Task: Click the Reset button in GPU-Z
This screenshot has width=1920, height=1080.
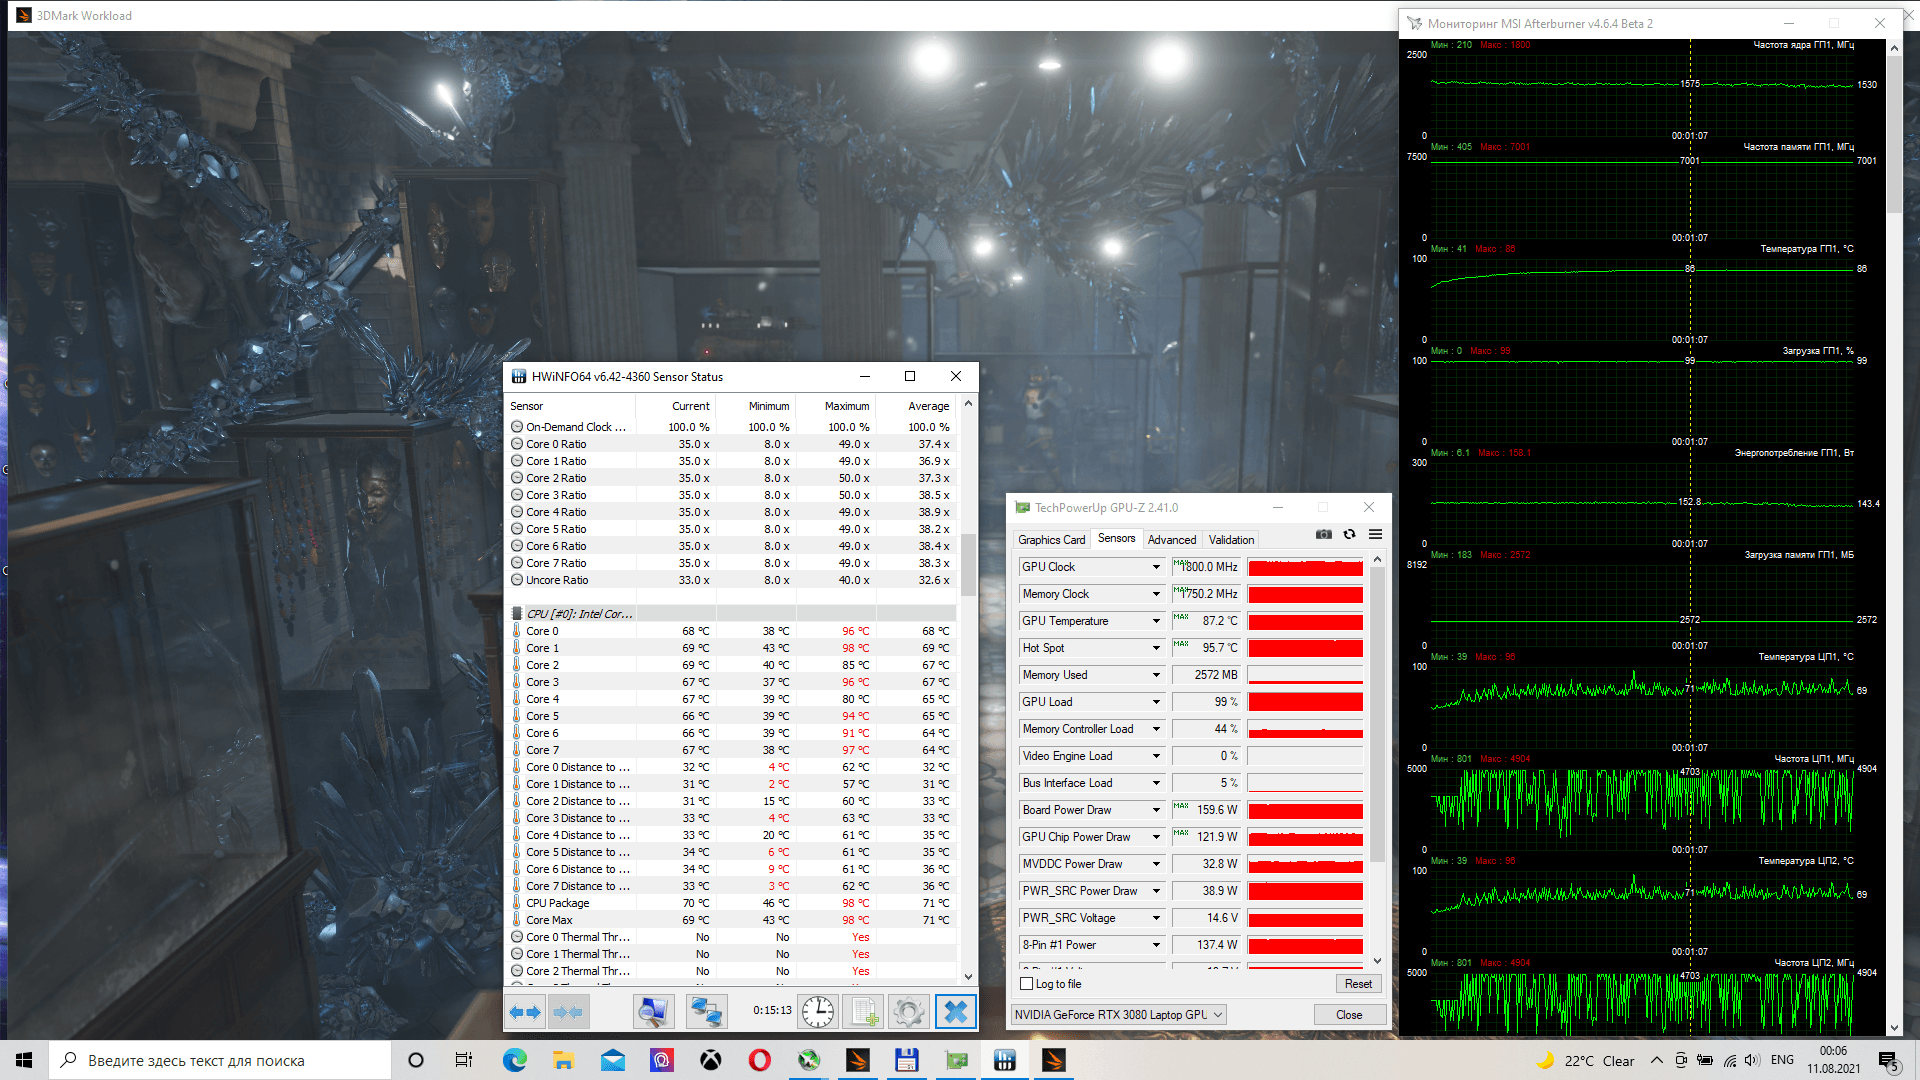Action: tap(1357, 984)
